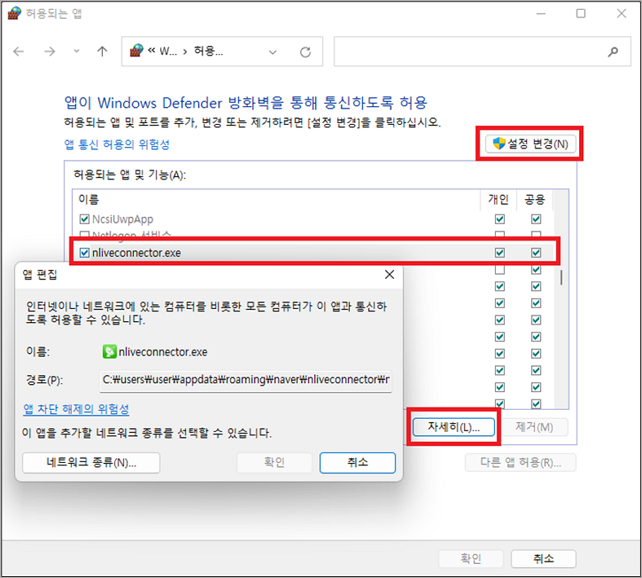Toggle nliveconnector.exe 개인 checkbox
The height and width of the screenshot is (578, 642).
[x=500, y=253]
